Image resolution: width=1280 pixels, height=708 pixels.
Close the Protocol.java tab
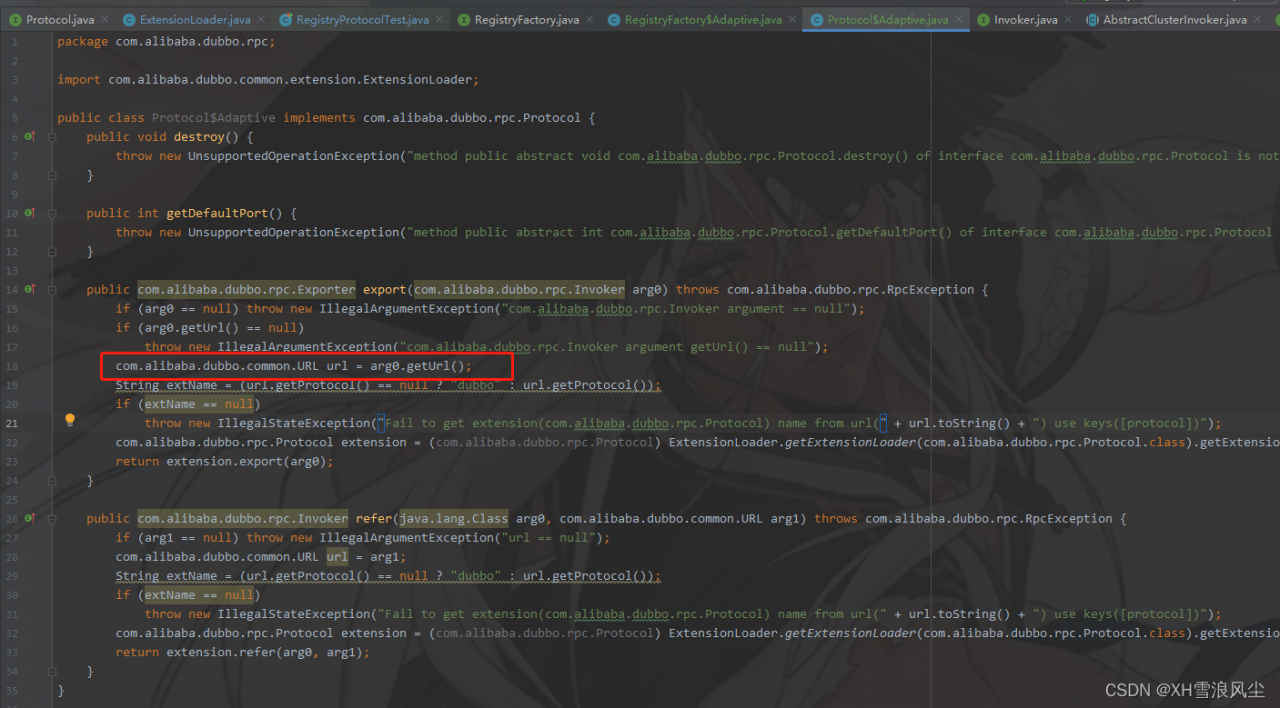[104, 19]
